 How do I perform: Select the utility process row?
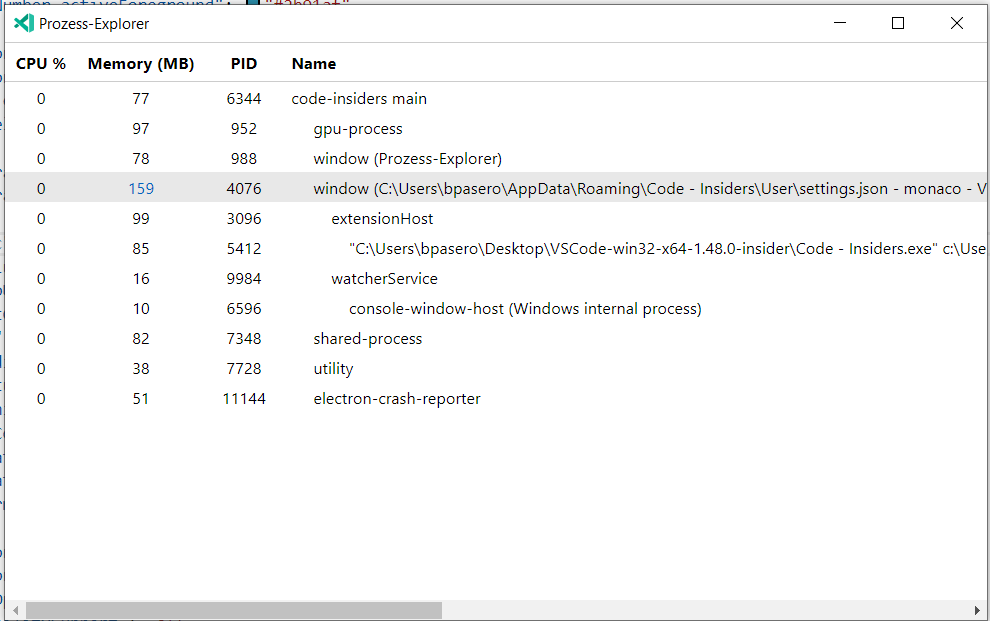tap(496, 369)
